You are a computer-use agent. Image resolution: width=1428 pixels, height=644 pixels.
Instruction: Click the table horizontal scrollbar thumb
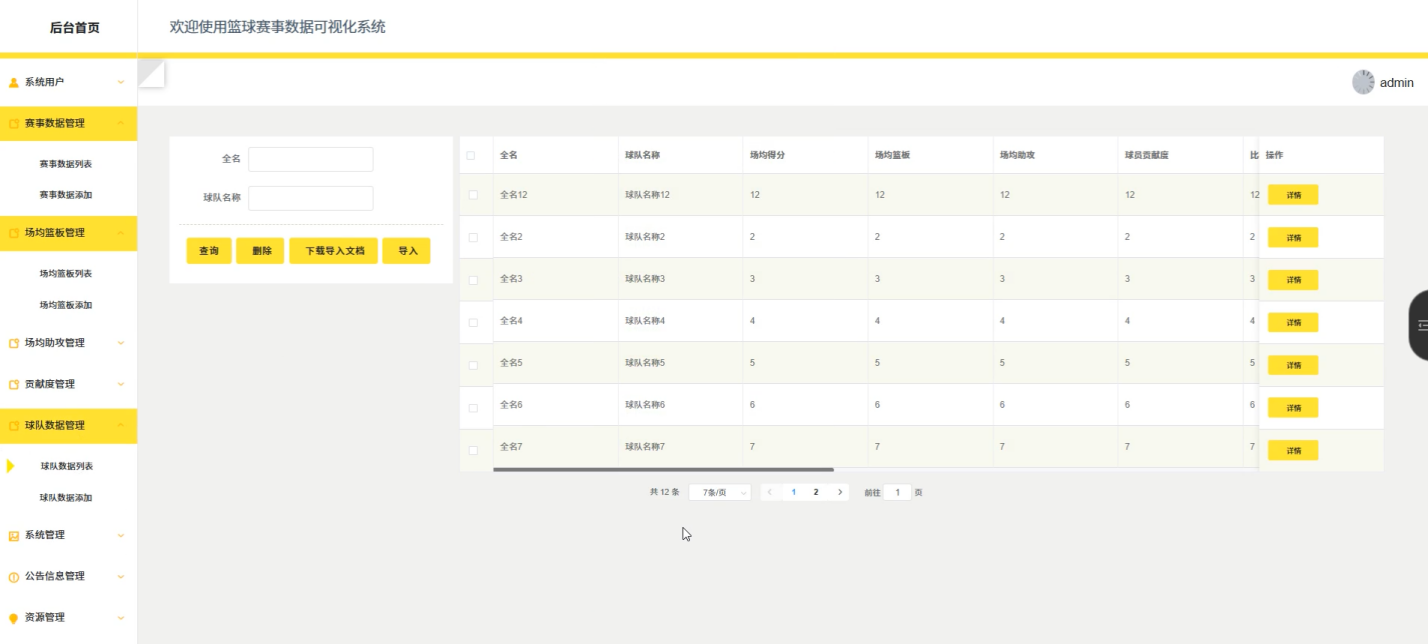pyautogui.click(x=663, y=469)
